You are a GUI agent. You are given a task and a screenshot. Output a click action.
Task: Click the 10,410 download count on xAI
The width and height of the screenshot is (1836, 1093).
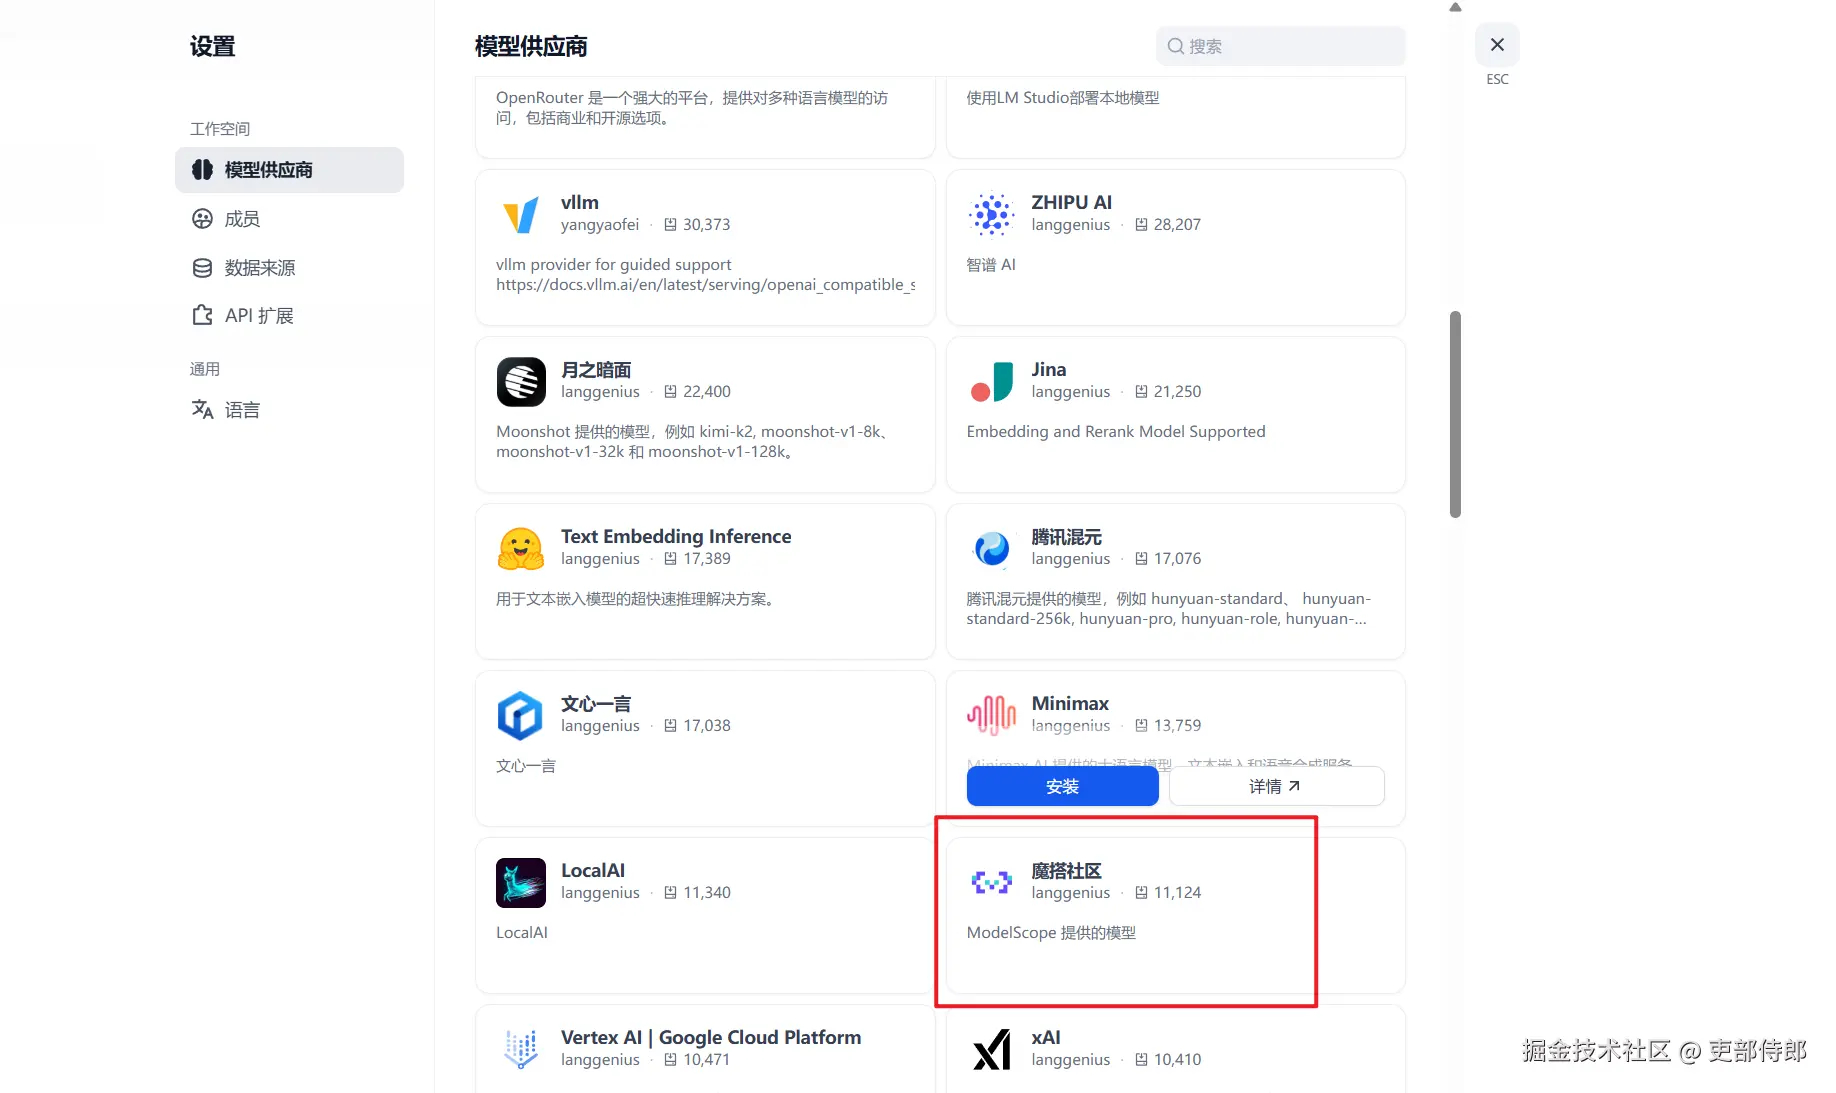point(1177,1060)
